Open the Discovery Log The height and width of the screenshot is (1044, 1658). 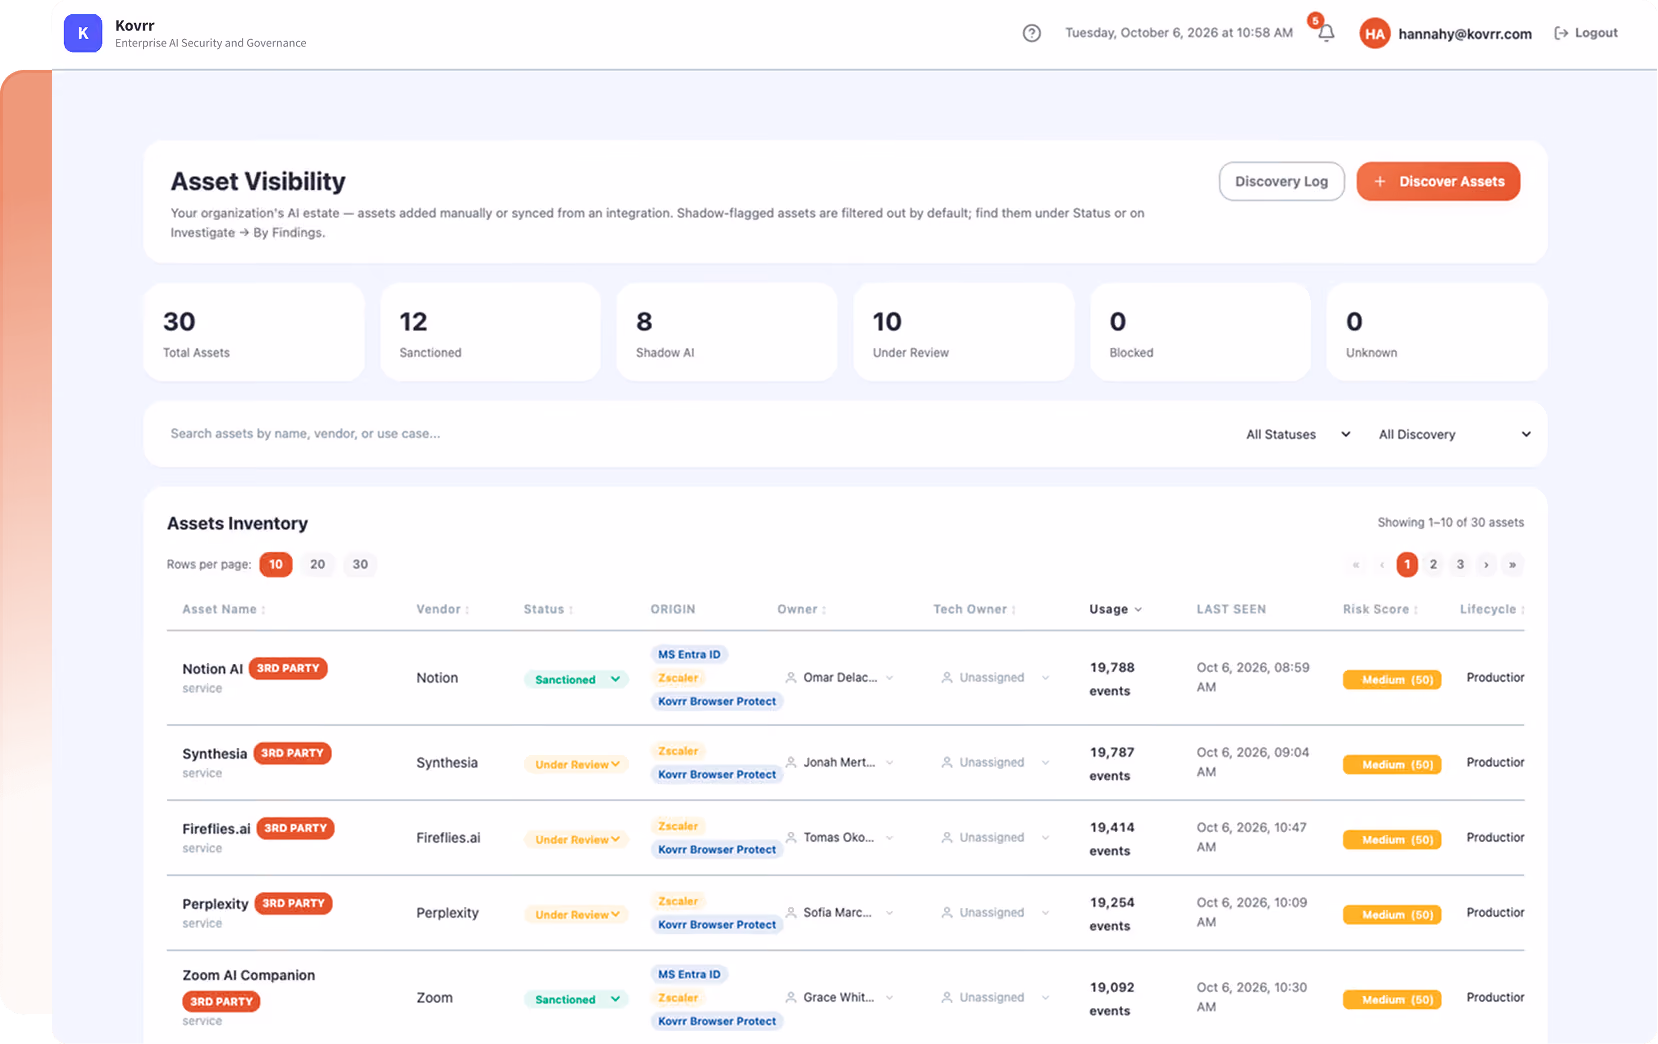point(1281,181)
